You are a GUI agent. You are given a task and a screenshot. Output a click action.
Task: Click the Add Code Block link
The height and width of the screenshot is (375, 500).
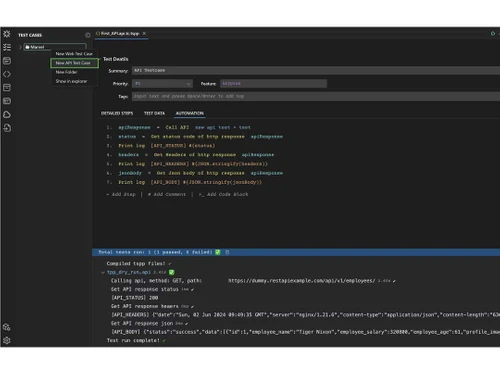pyautogui.click(x=223, y=194)
